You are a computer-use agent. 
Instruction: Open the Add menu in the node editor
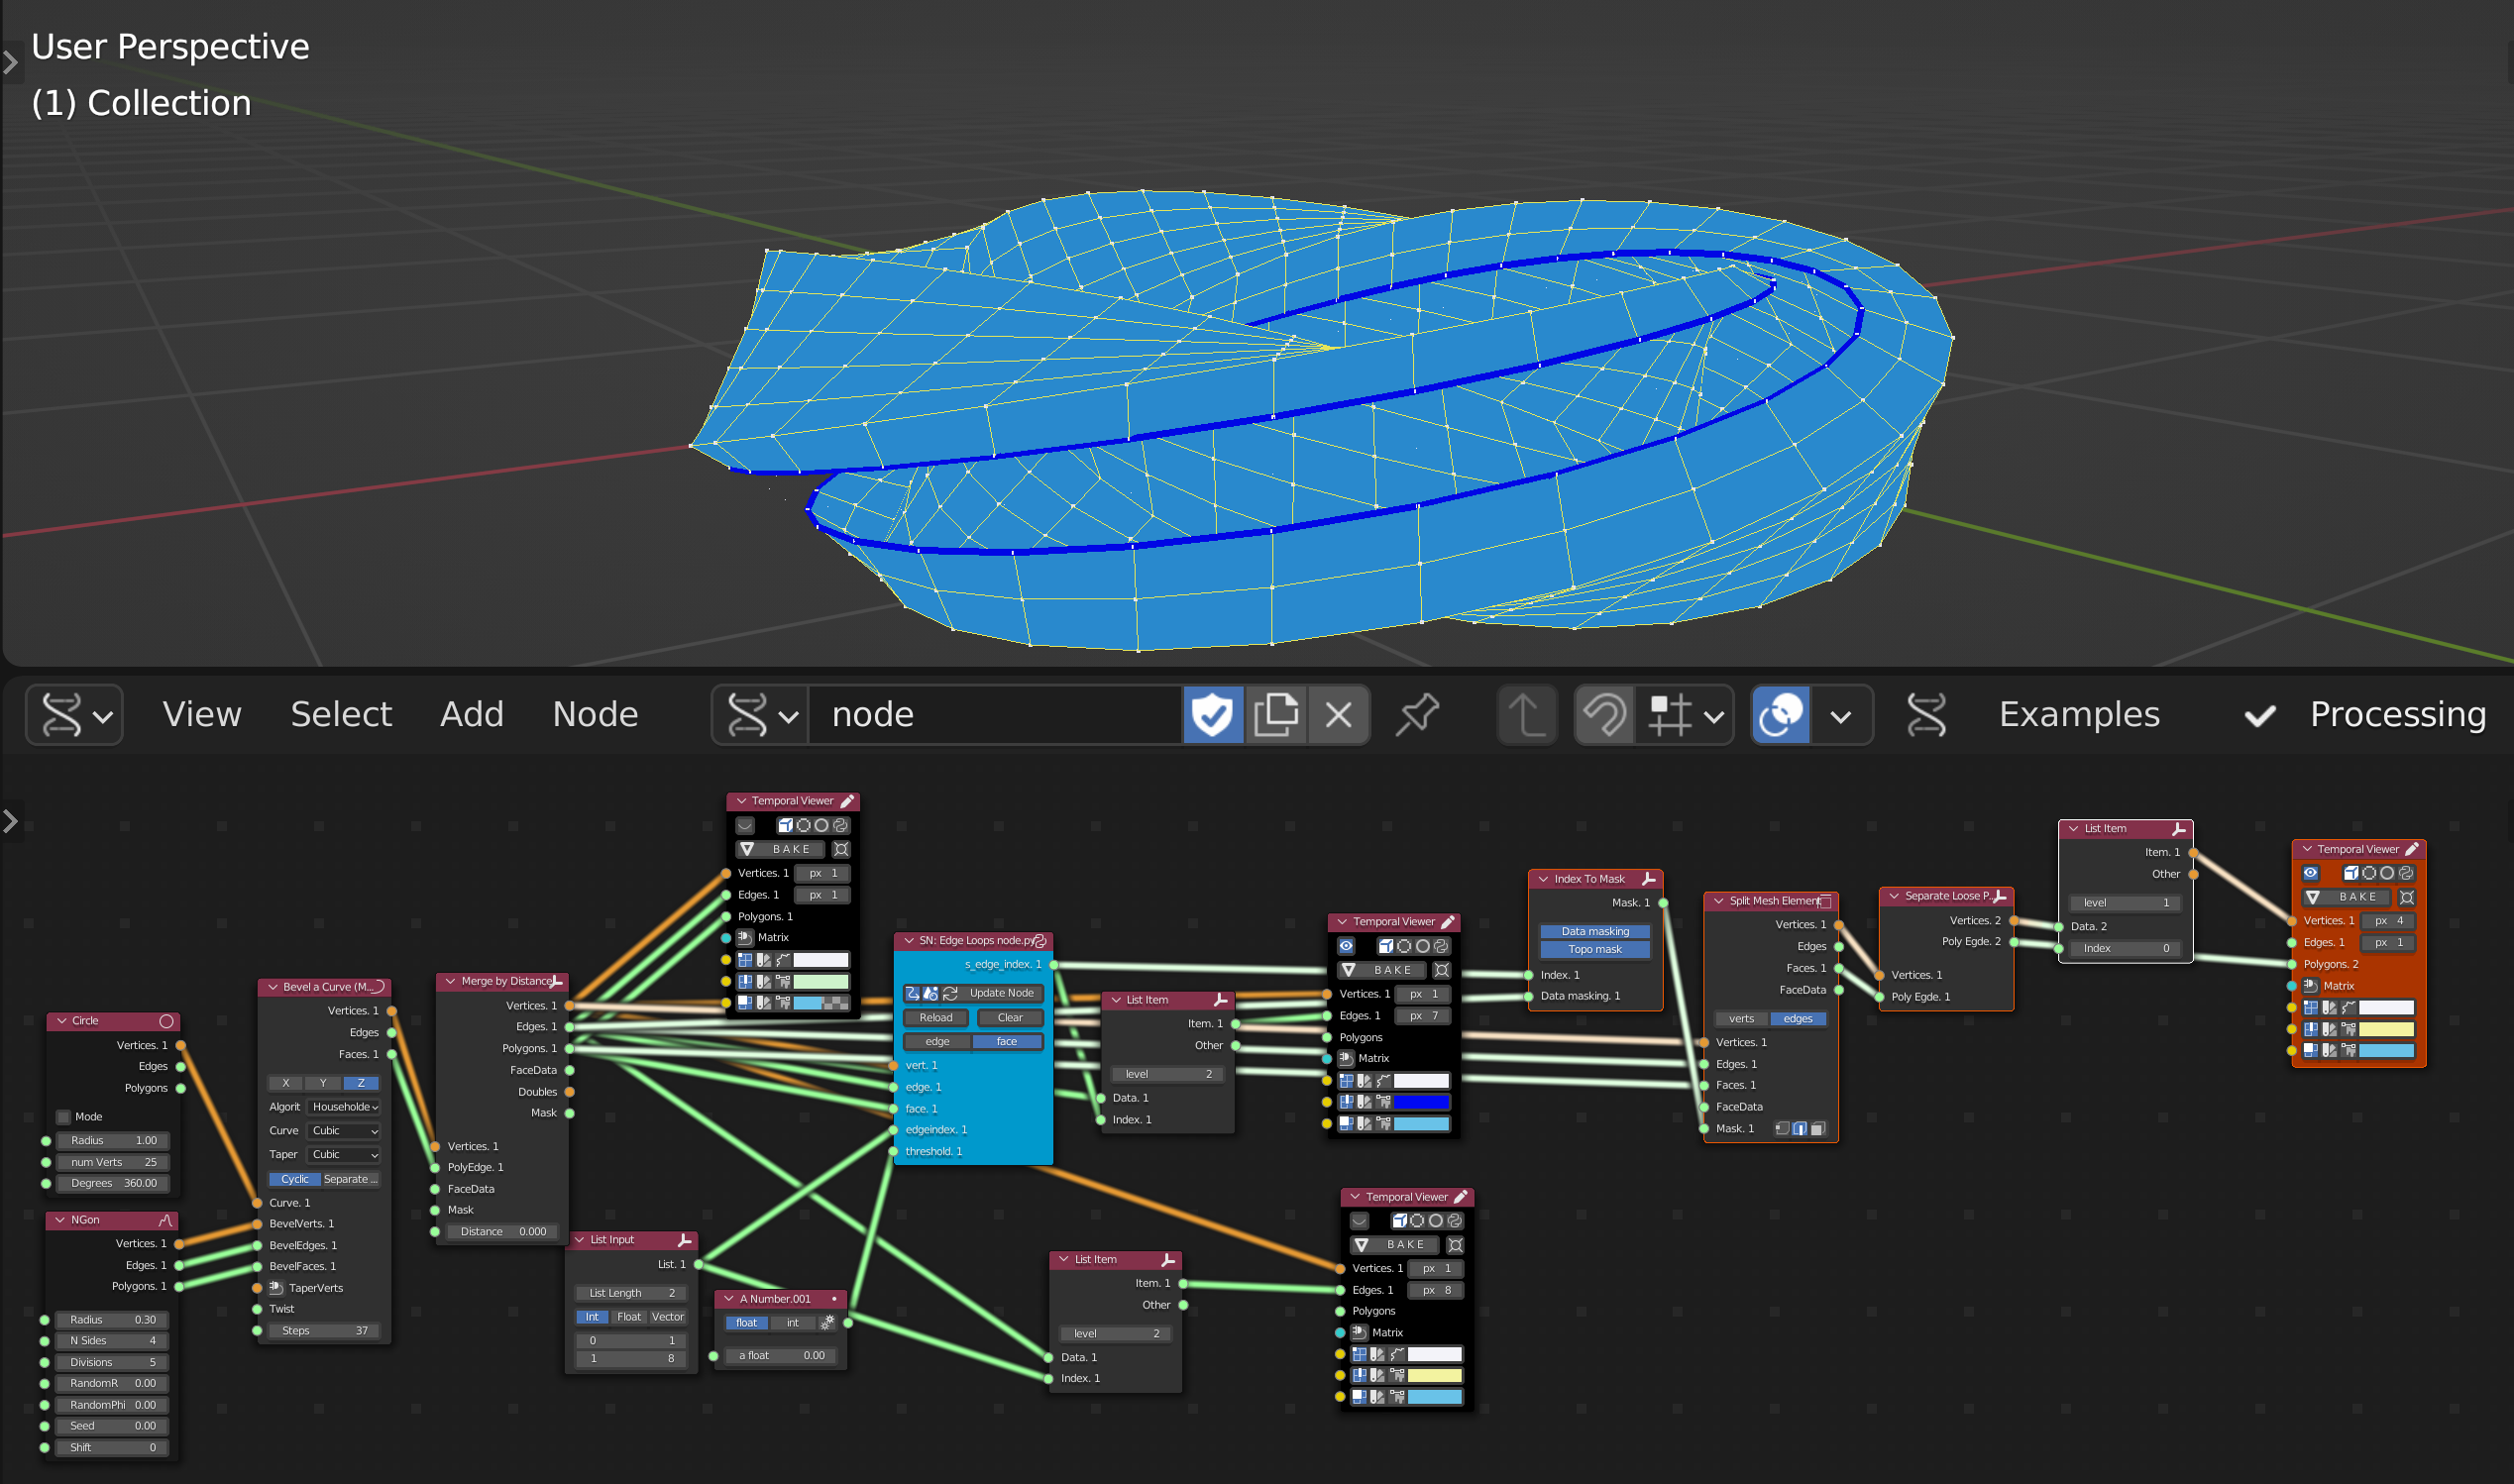[471, 714]
